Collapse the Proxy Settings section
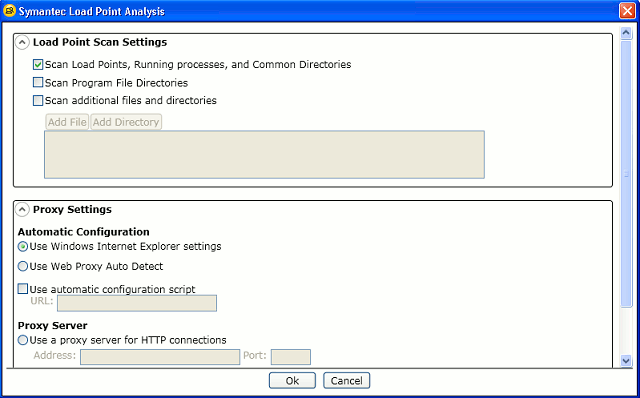Viewport: 640px width, 398px height. [x=22, y=209]
